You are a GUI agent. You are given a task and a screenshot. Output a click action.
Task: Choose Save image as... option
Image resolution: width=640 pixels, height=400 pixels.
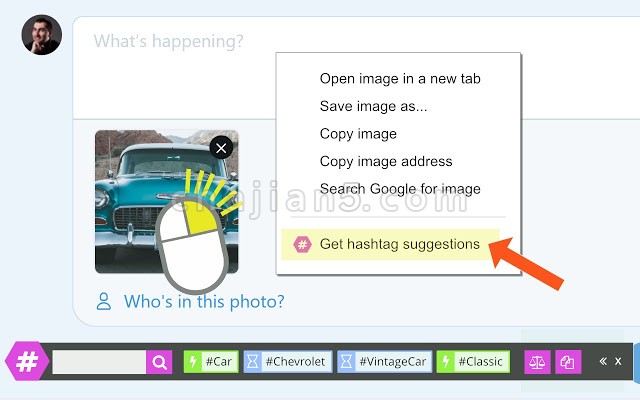pos(373,106)
